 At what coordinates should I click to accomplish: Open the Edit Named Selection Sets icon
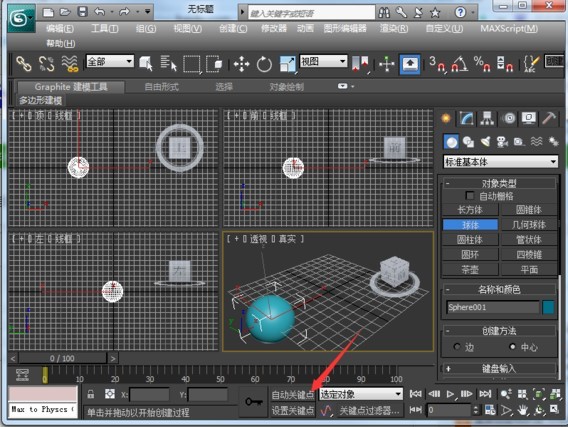pos(531,64)
